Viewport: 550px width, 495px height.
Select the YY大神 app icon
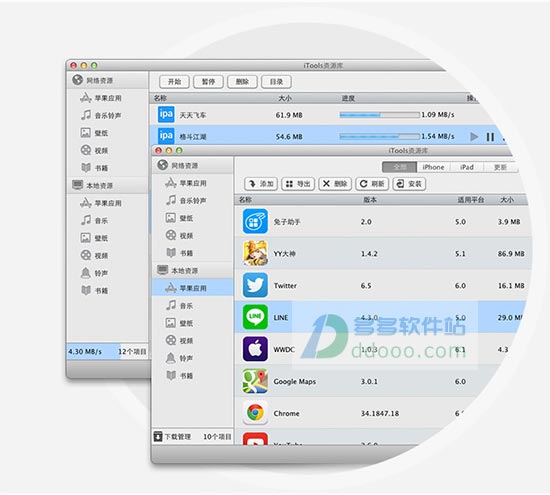coord(255,253)
